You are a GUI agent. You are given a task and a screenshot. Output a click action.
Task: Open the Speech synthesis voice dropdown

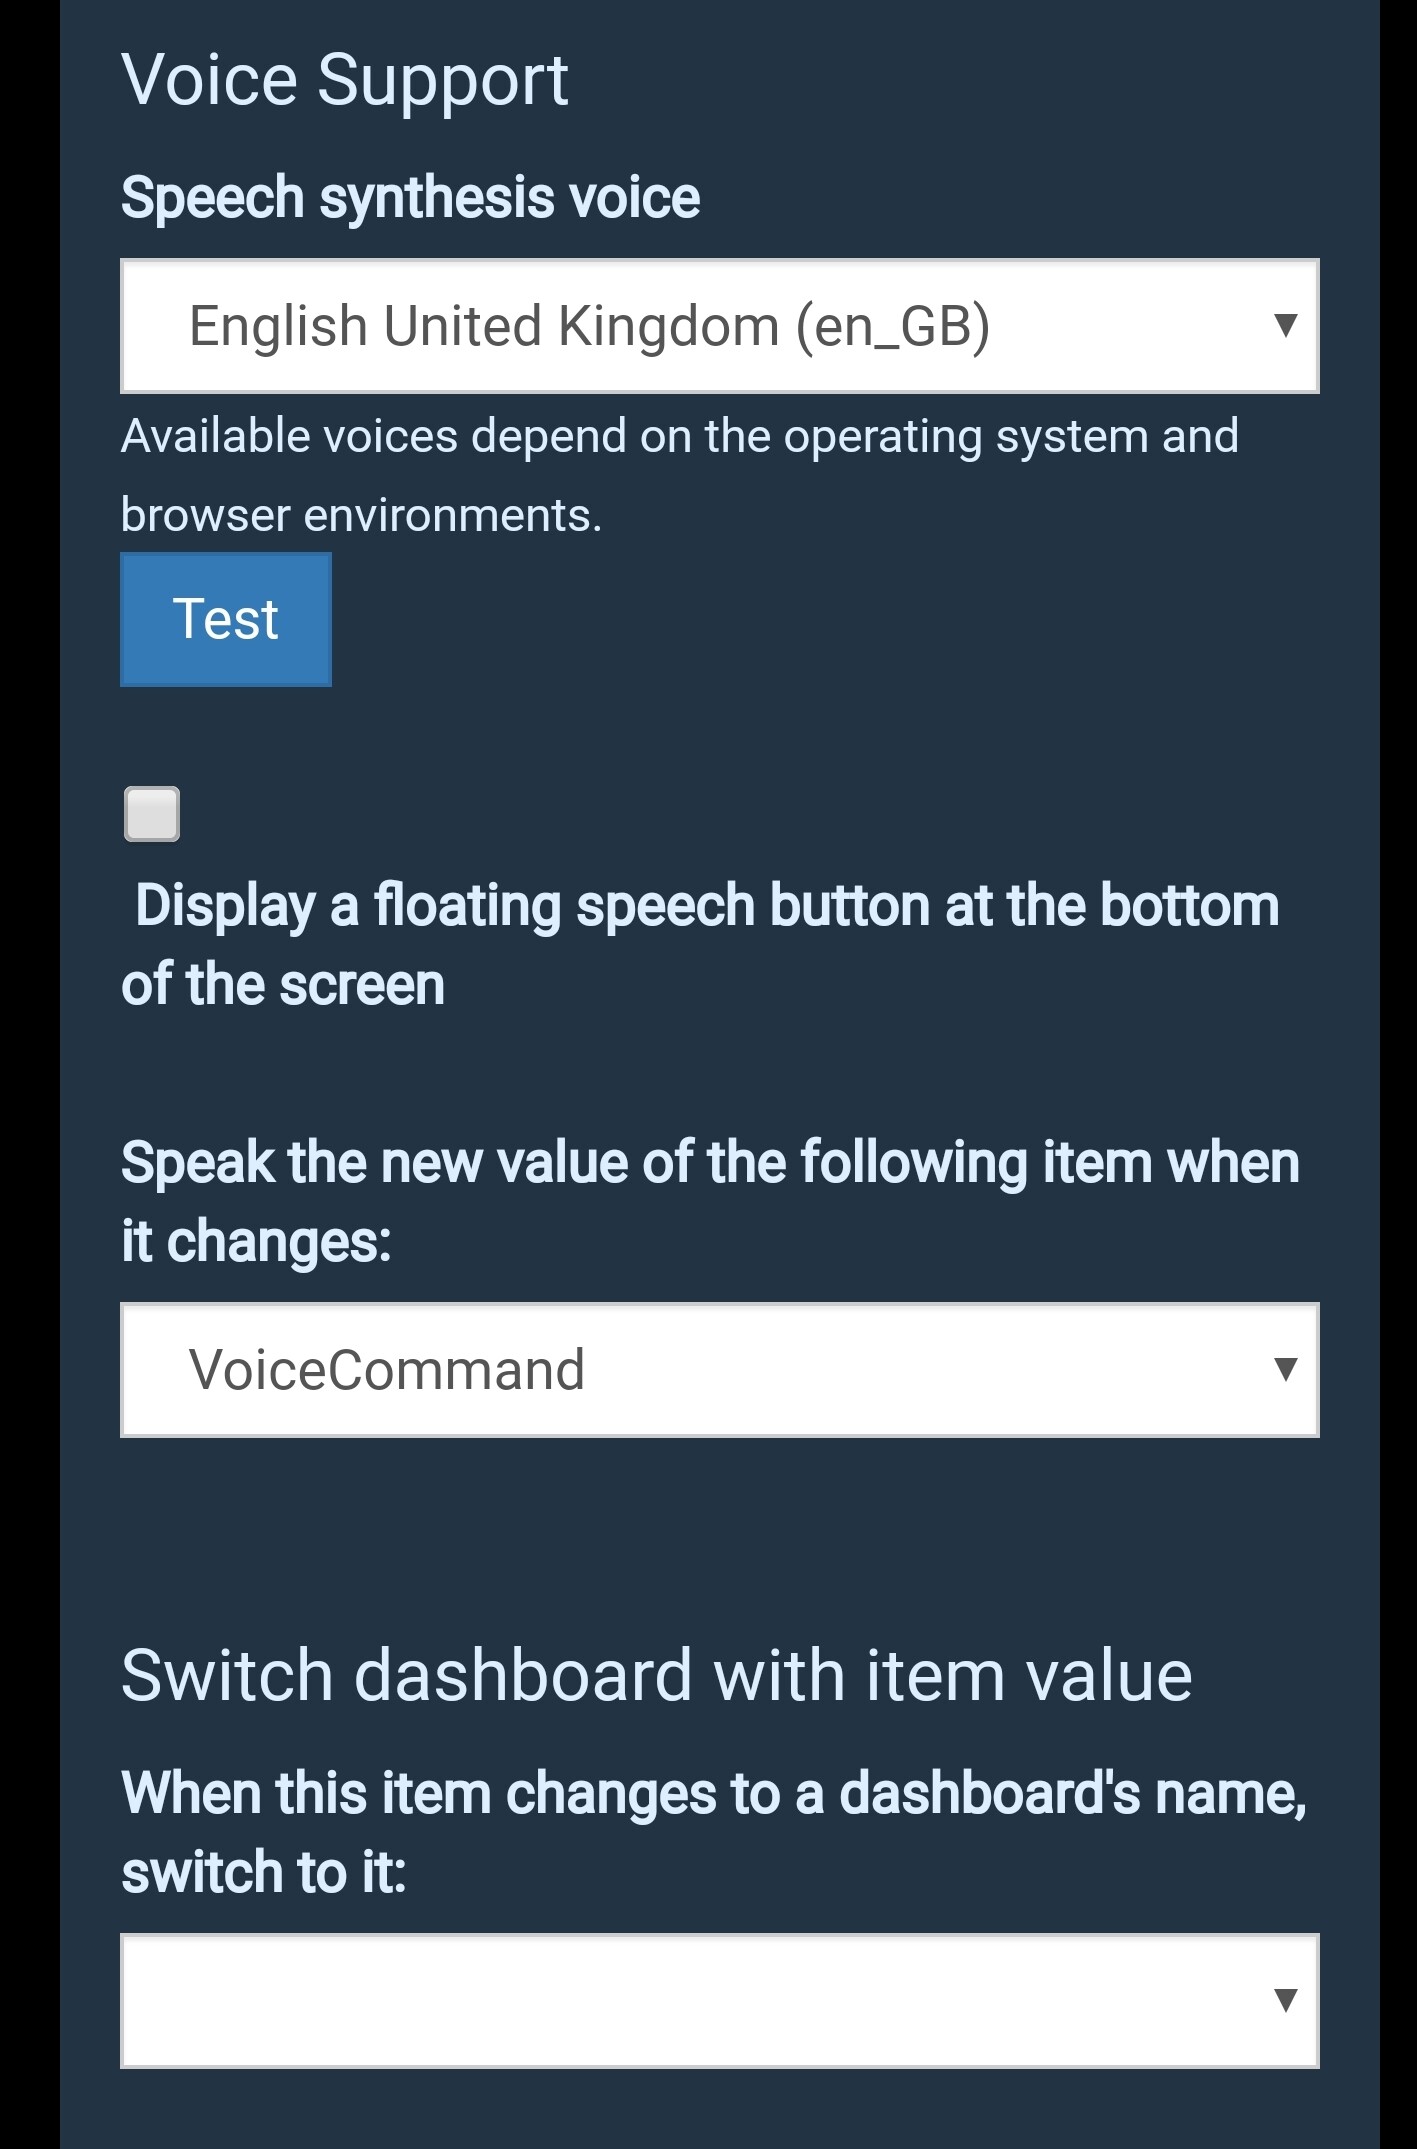click(719, 326)
